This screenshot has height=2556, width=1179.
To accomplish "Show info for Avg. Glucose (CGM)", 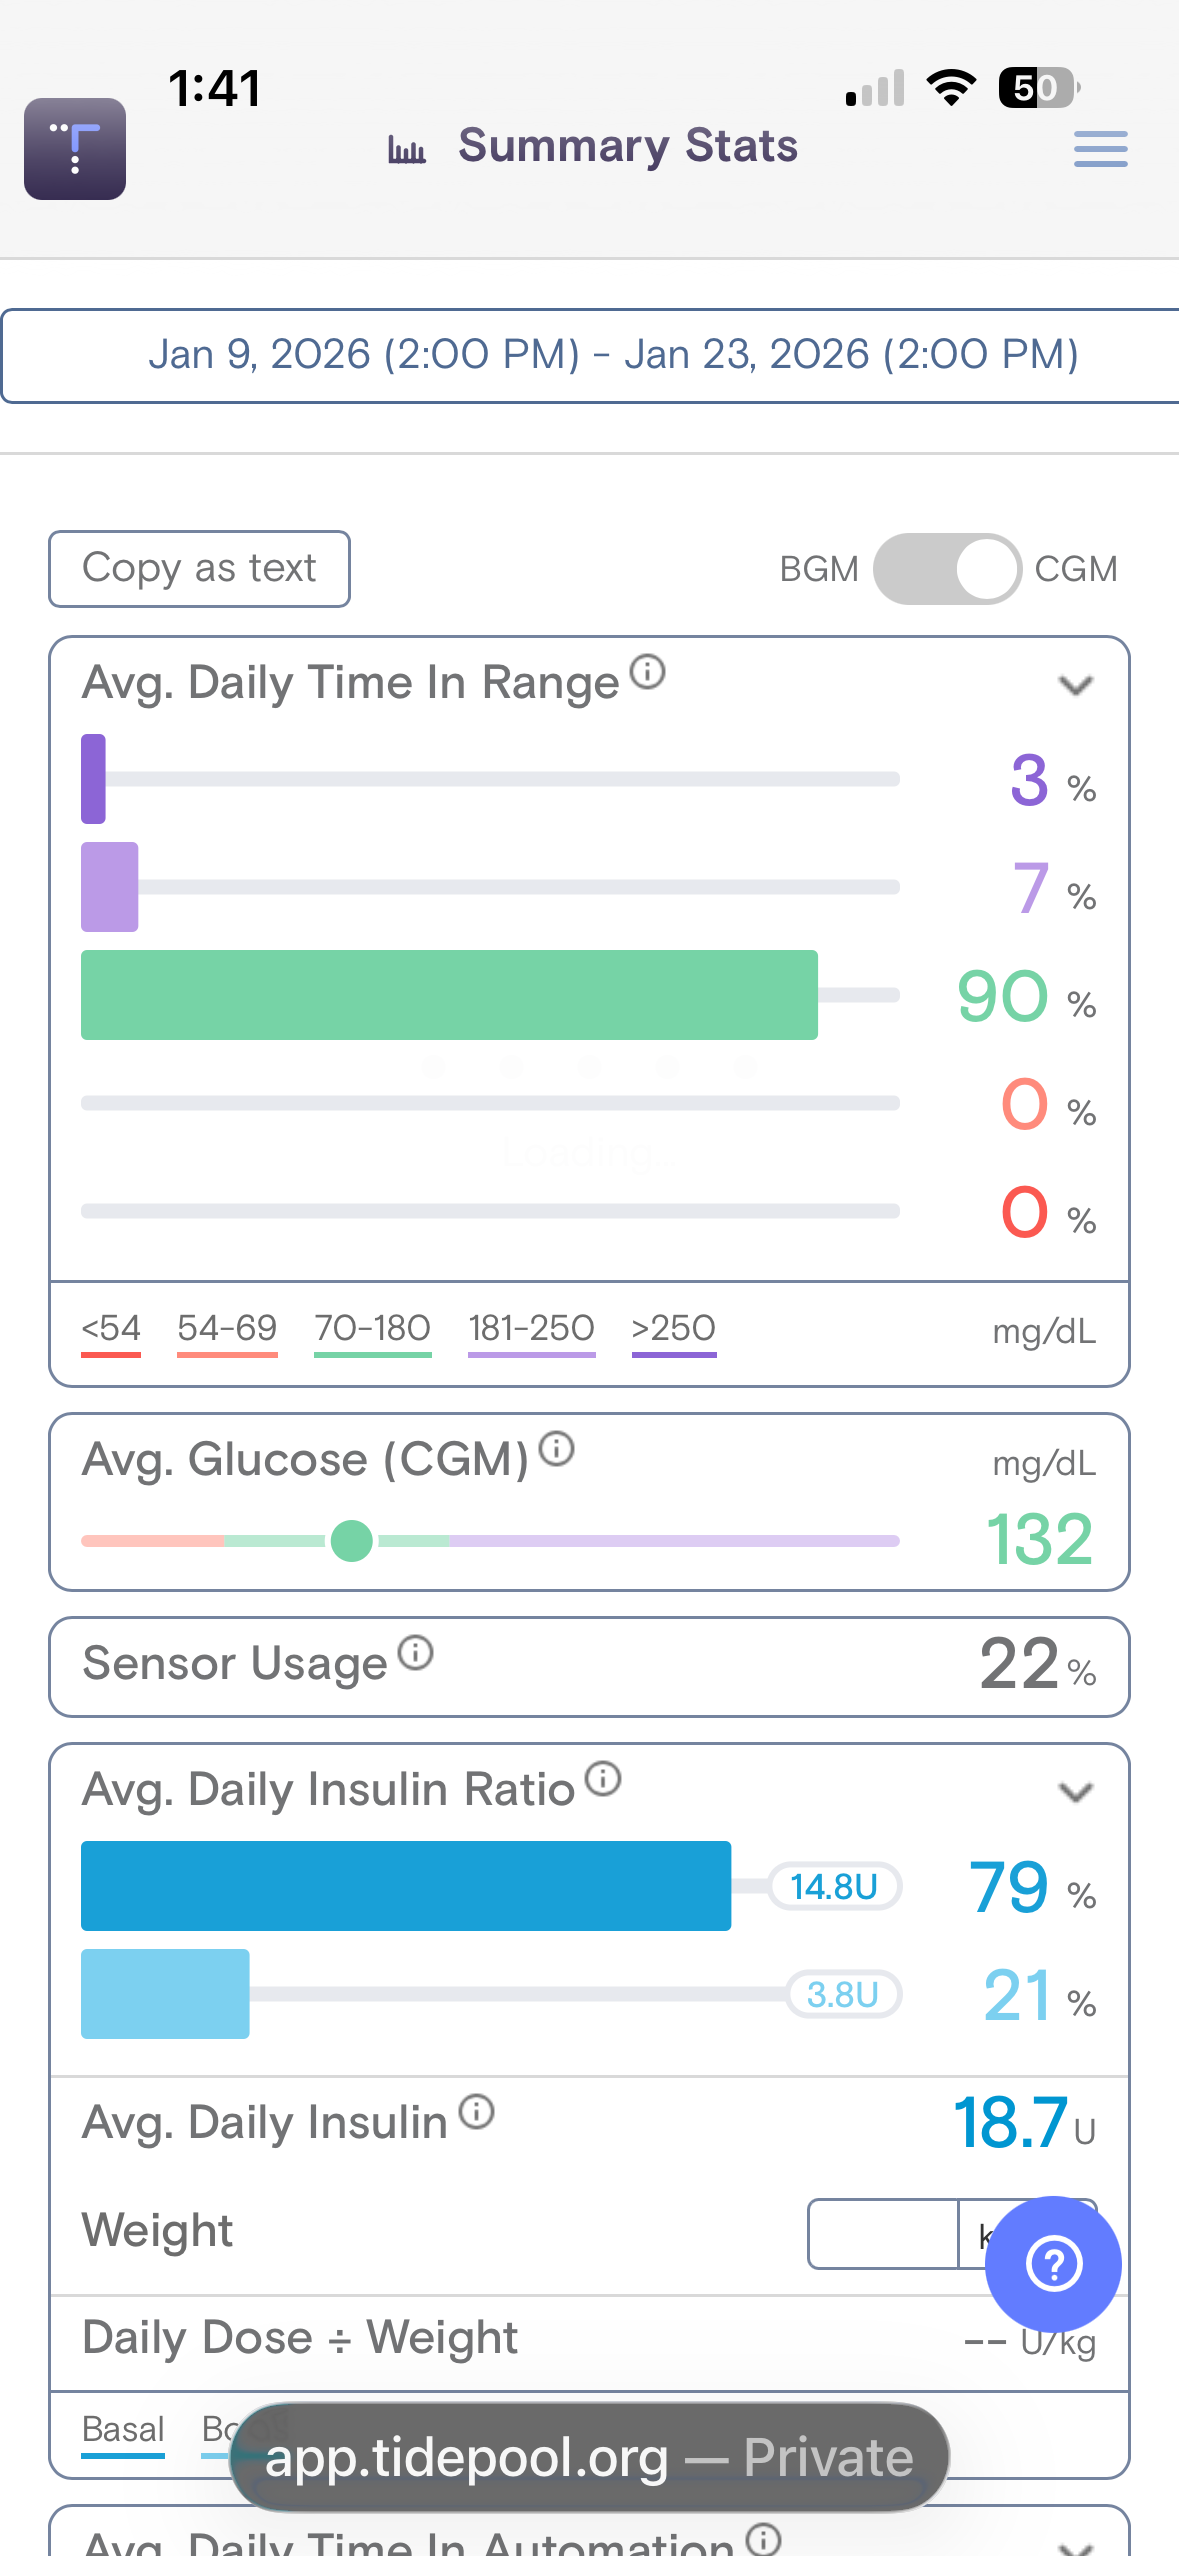I will (557, 1448).
